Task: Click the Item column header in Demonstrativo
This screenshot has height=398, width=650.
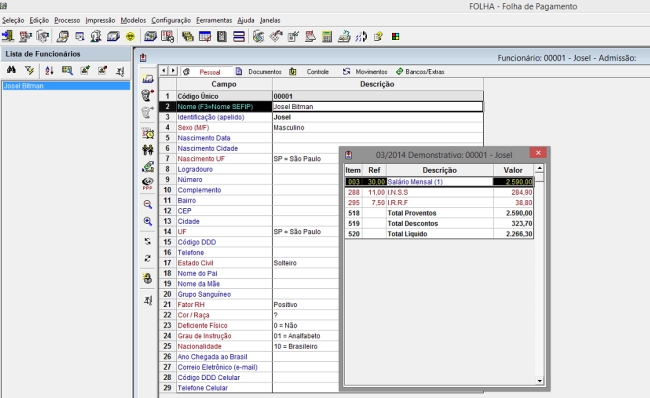Action: point(353,170)
